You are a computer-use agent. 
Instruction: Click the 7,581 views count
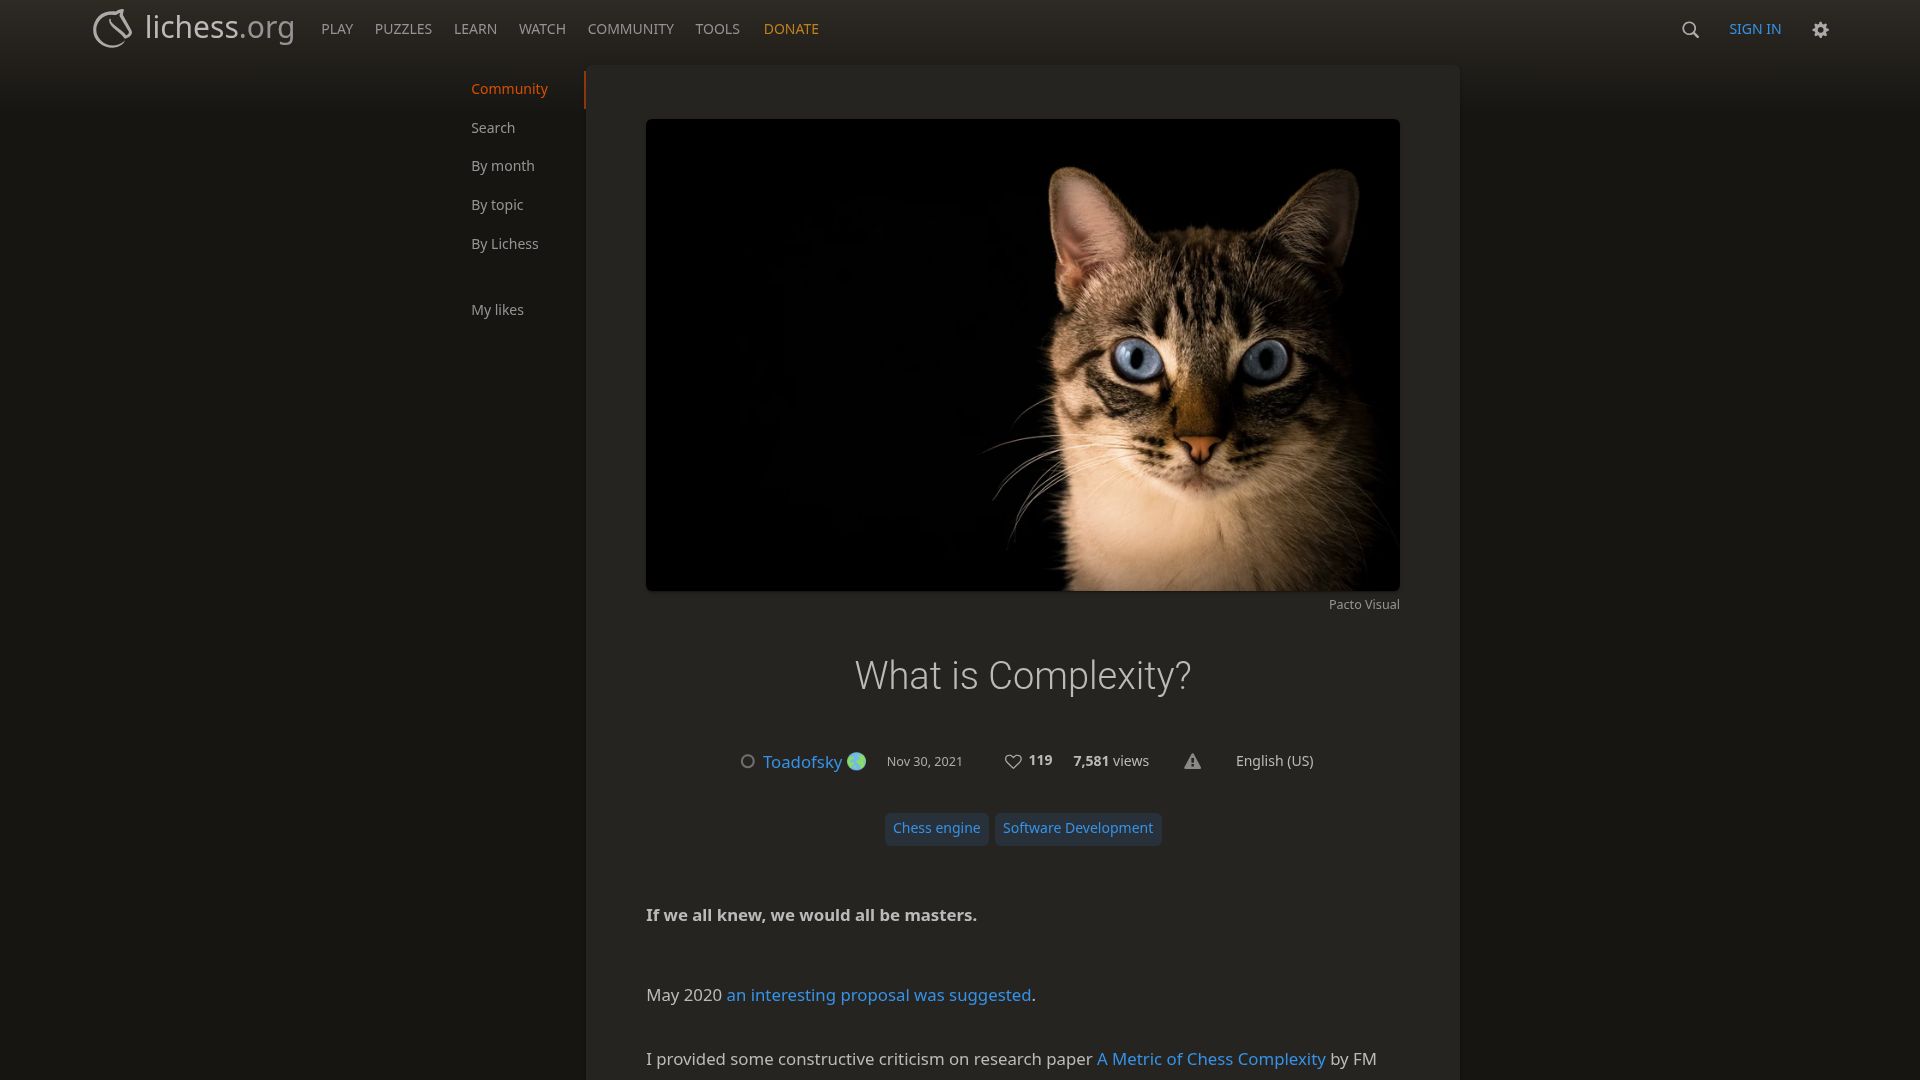pos(1111,761)
